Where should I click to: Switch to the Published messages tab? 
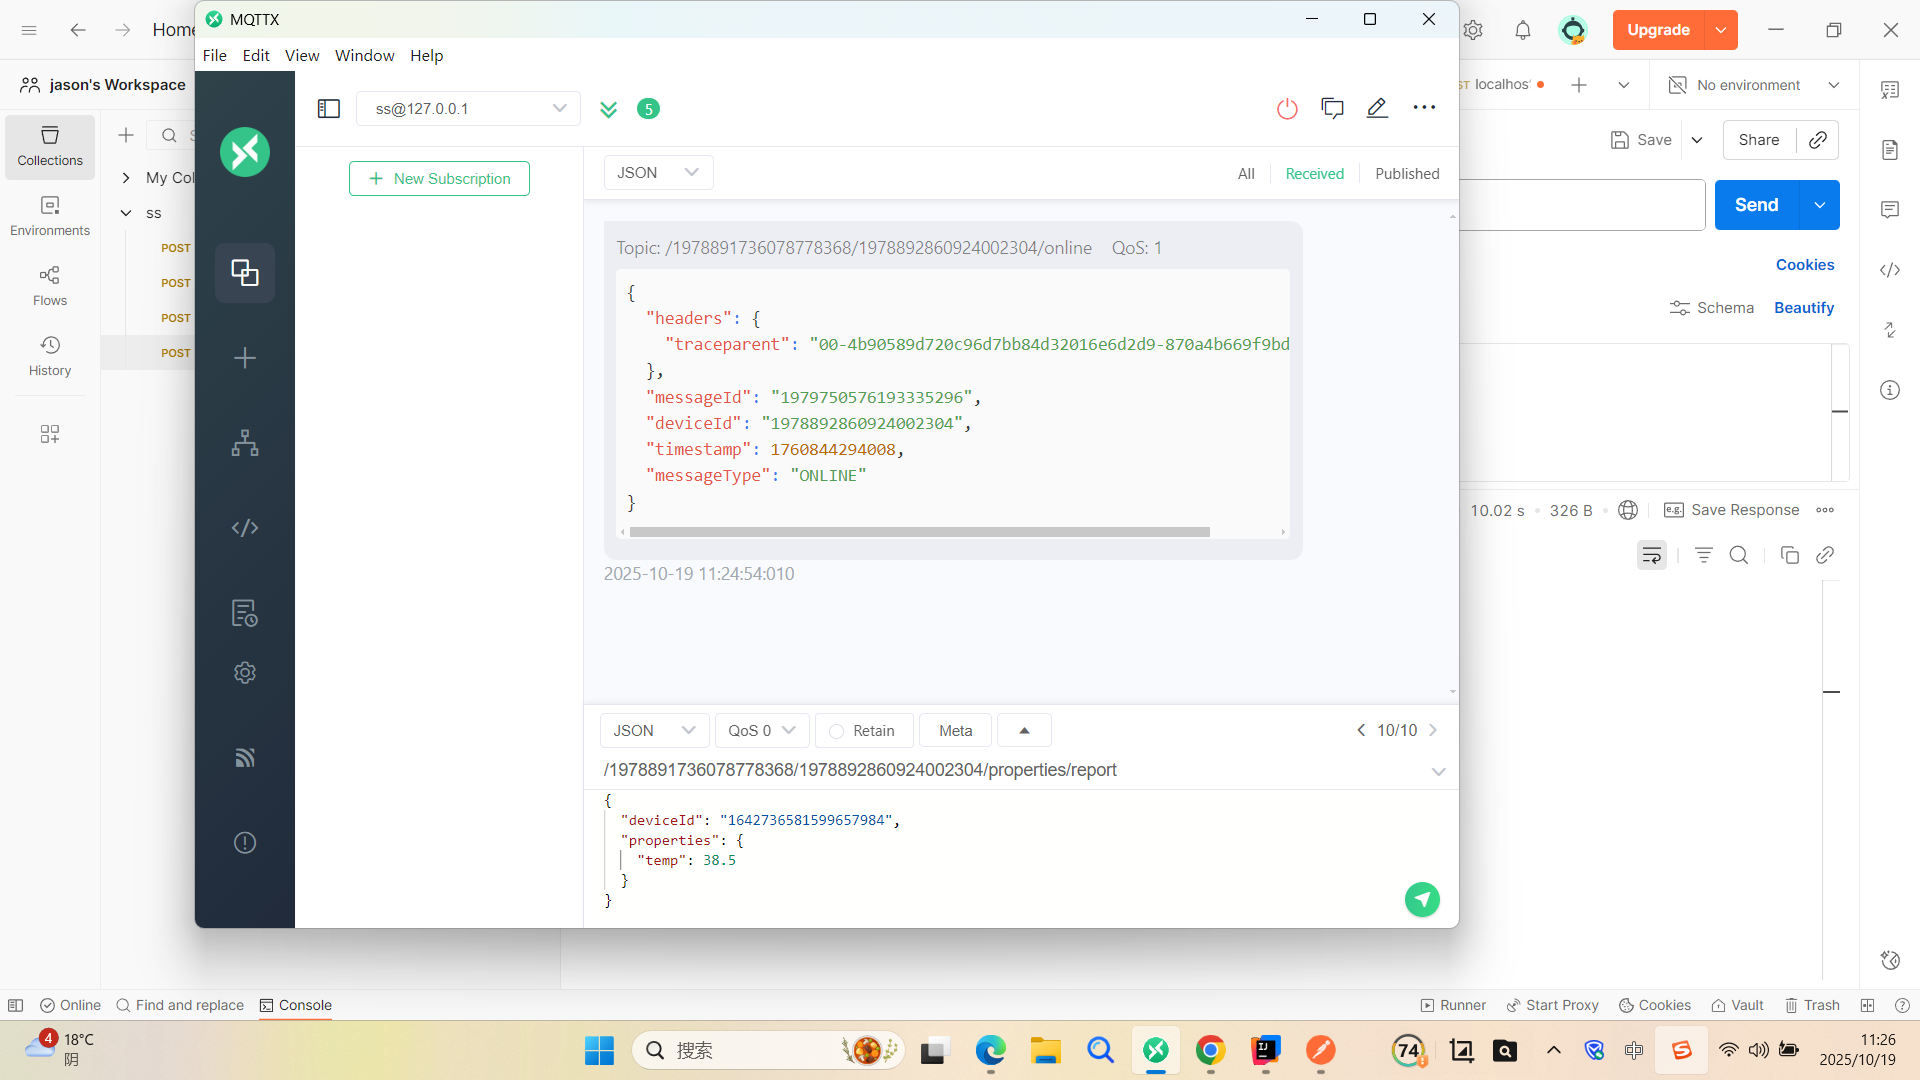pos(1407,174)
